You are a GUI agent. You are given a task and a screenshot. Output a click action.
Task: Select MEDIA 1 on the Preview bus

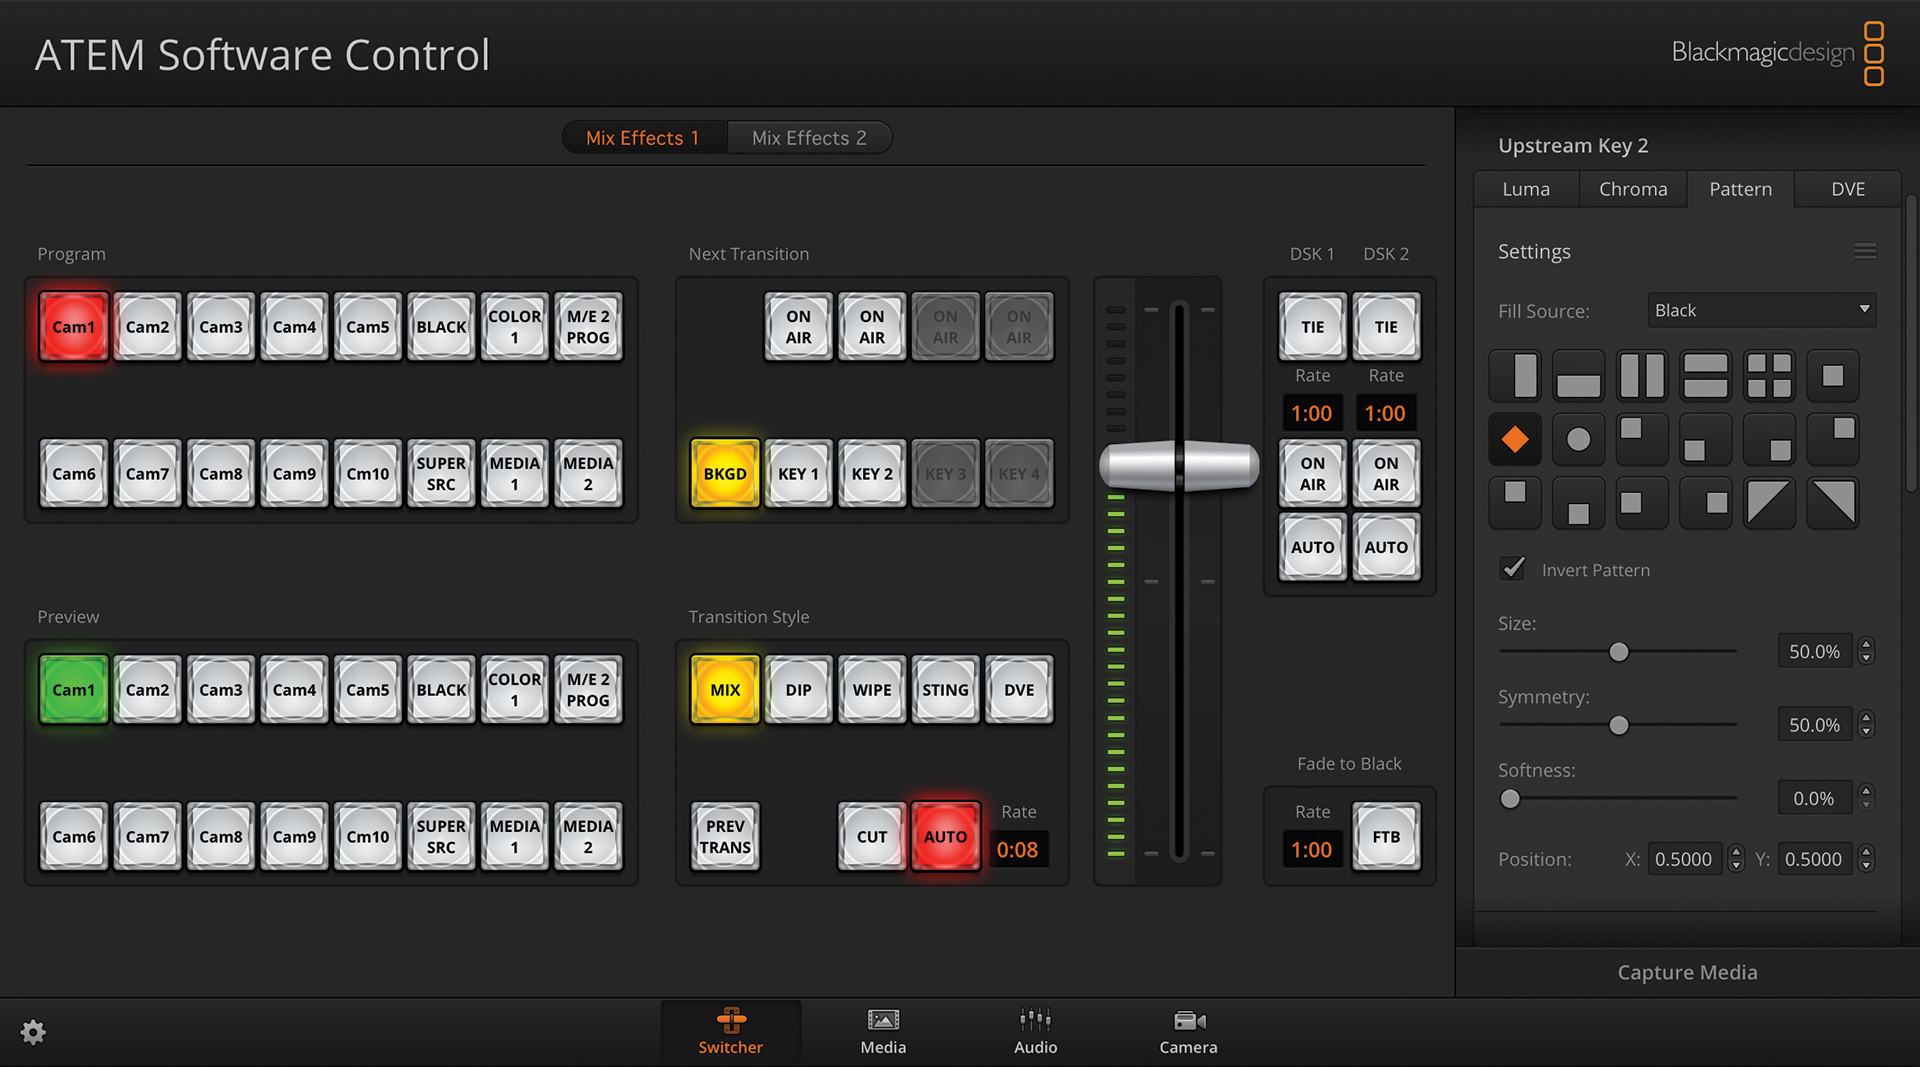tap(514, 836)
